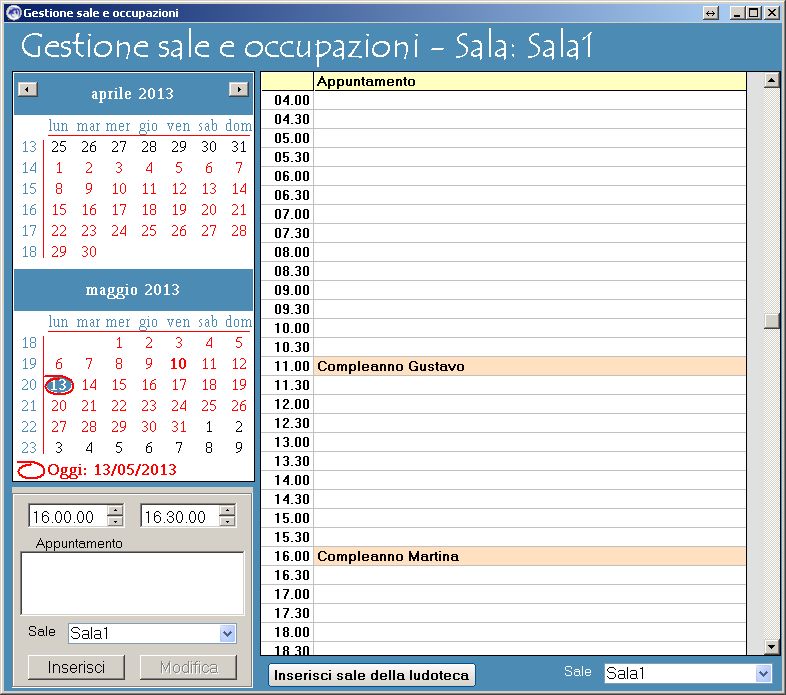Select April 30 in the calendar
Viewport: 786px width, 695px height.
point(89,252)
